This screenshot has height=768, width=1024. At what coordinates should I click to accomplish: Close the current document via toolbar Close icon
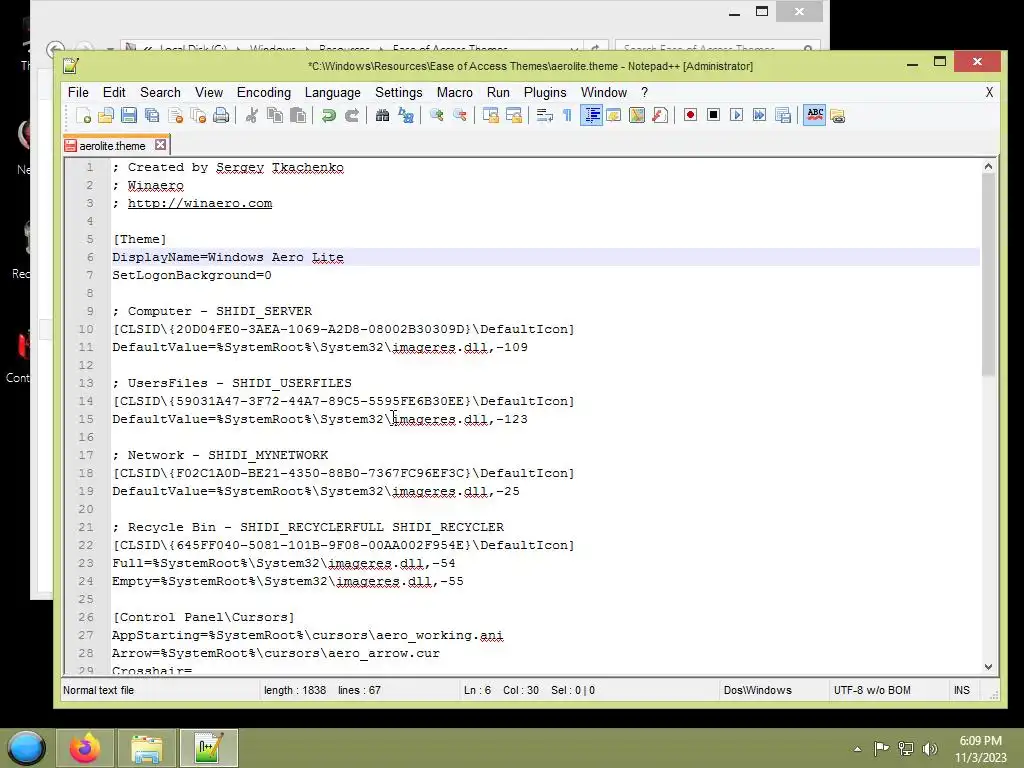(175, 116)
